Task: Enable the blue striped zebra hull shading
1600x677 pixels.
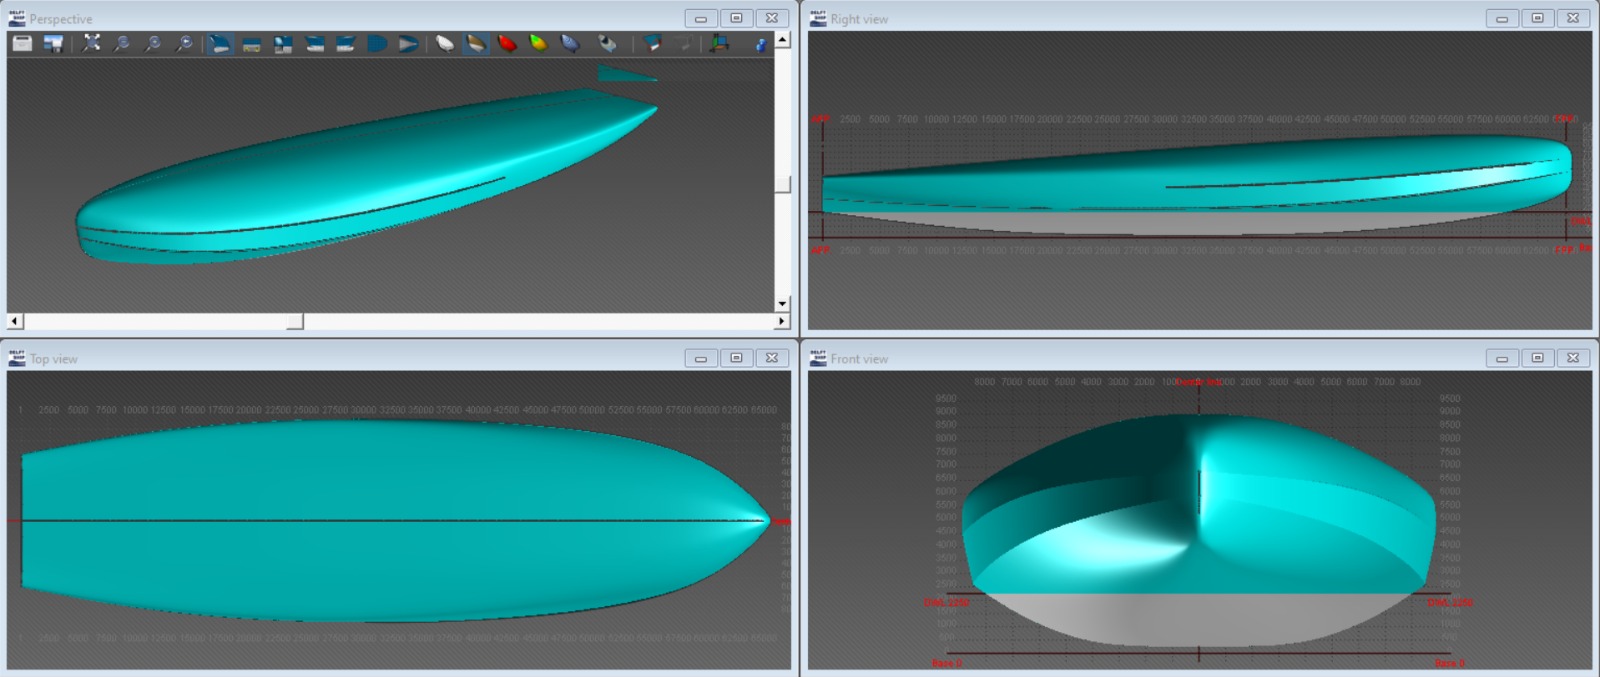Action: [x=570, y=43]
